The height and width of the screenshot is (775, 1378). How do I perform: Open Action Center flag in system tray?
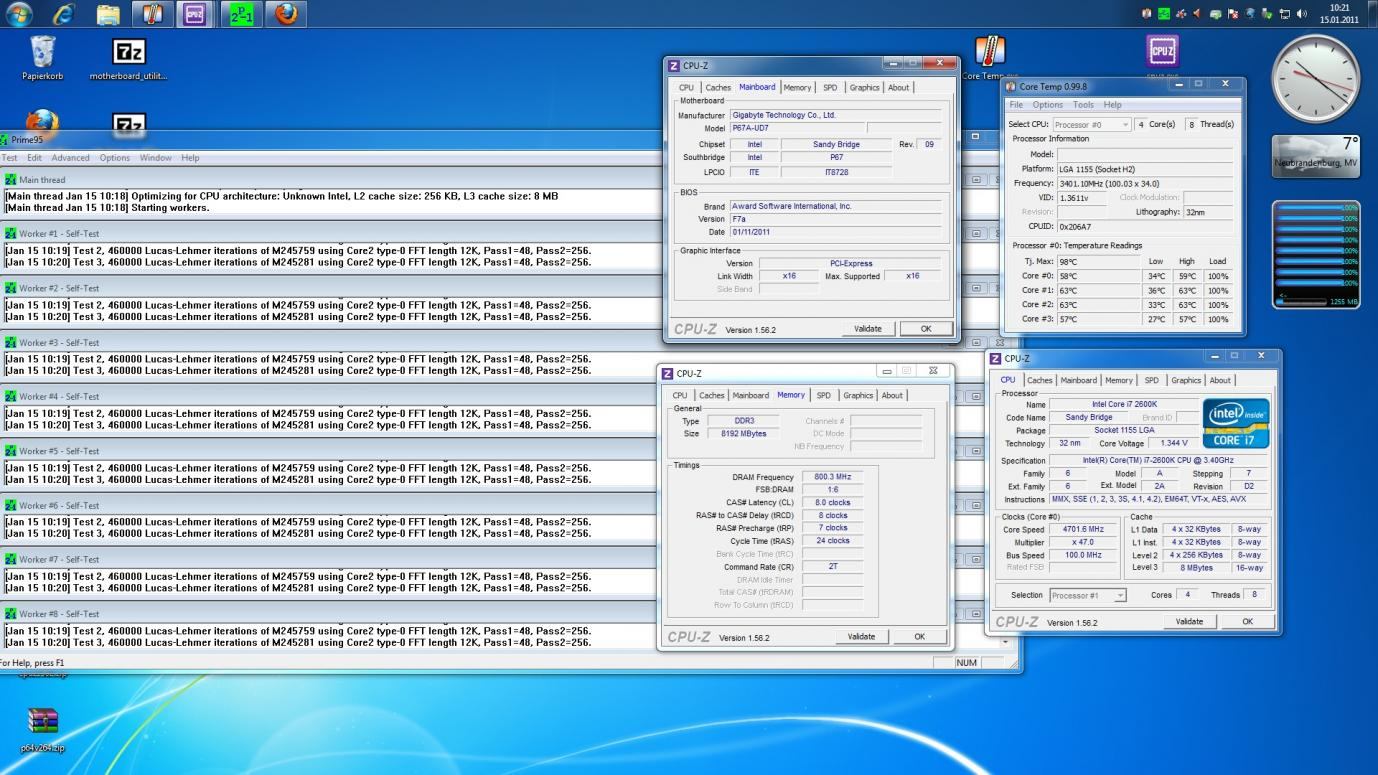pos(1231,14)
